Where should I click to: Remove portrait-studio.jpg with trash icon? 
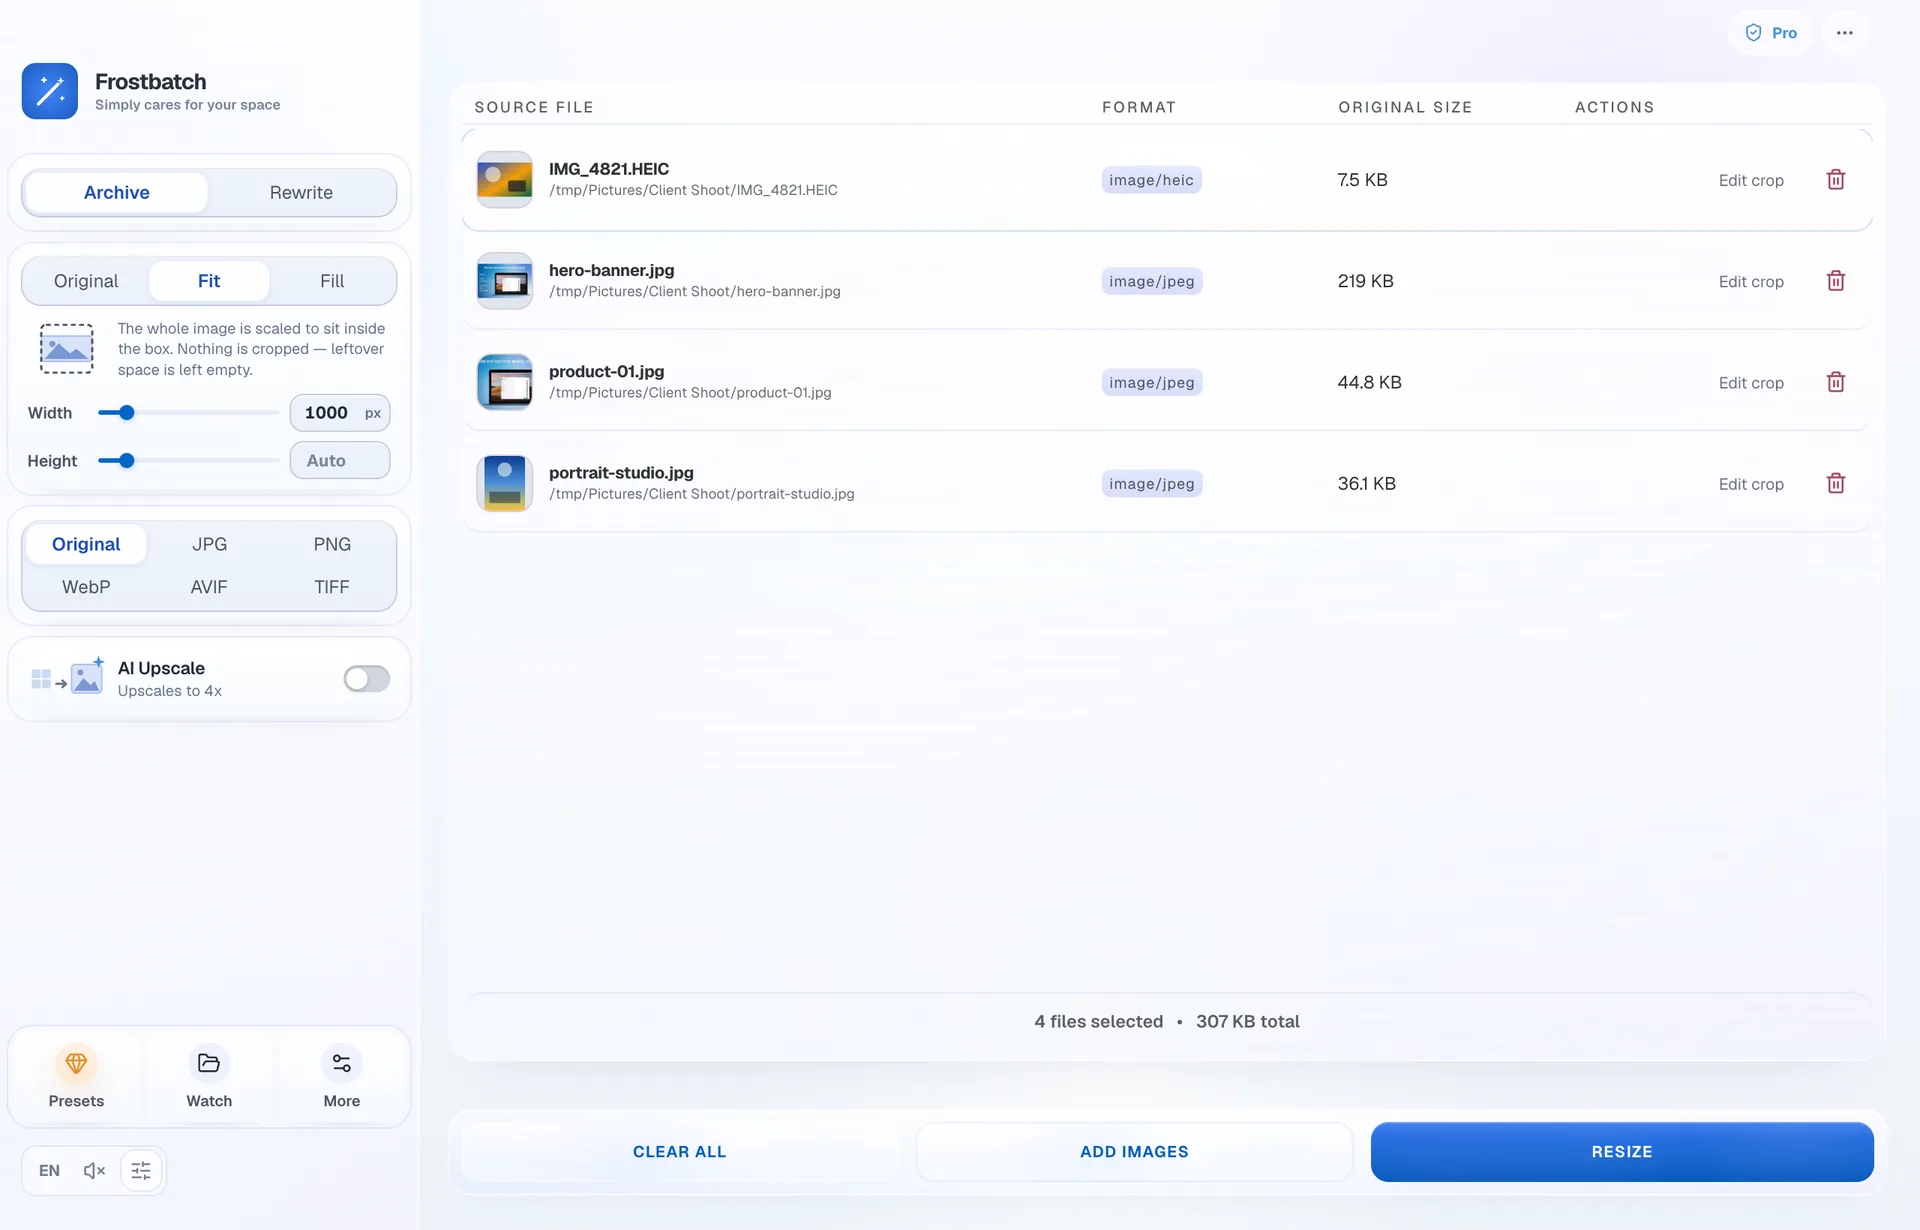[1836, 483]
